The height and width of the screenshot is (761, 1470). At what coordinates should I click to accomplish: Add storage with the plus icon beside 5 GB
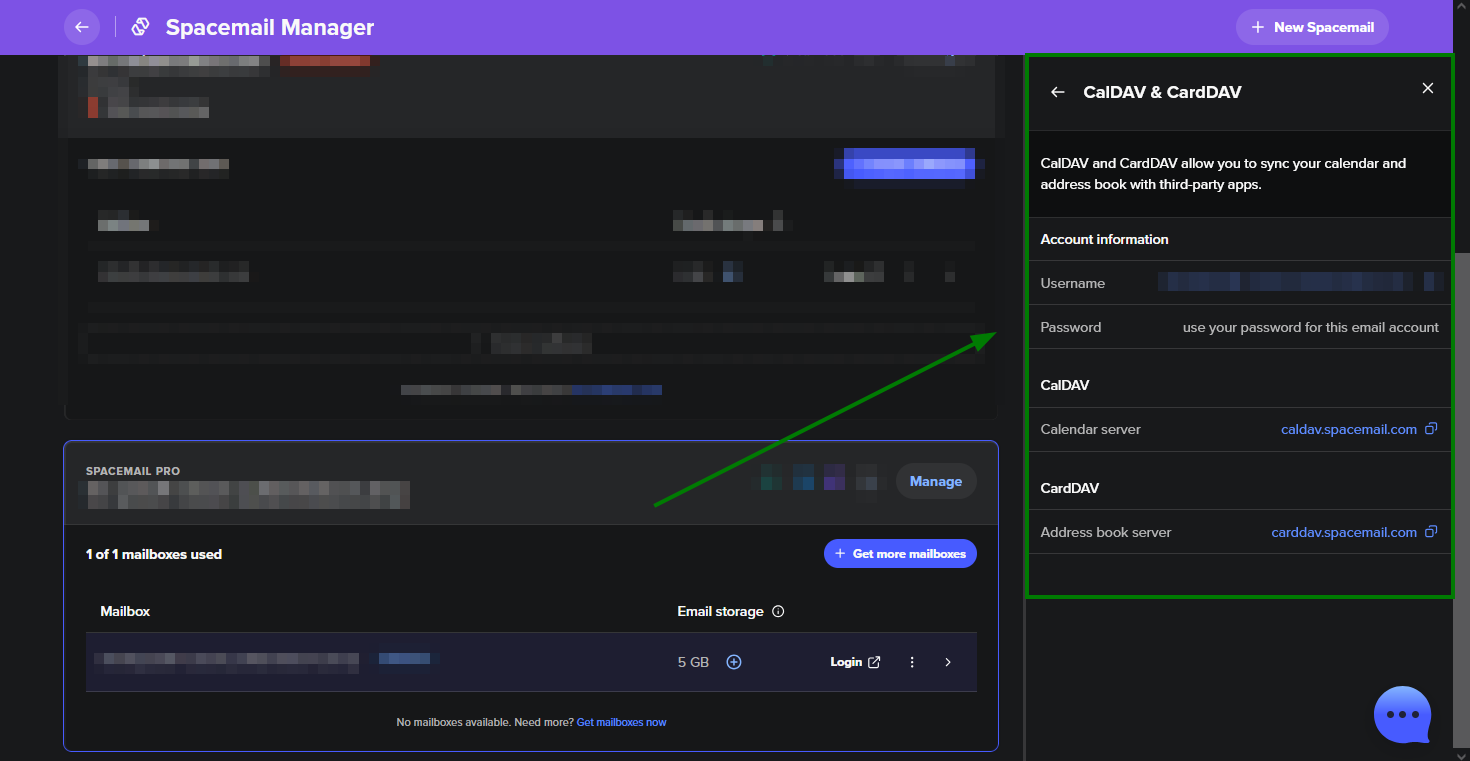pos(734,662)
